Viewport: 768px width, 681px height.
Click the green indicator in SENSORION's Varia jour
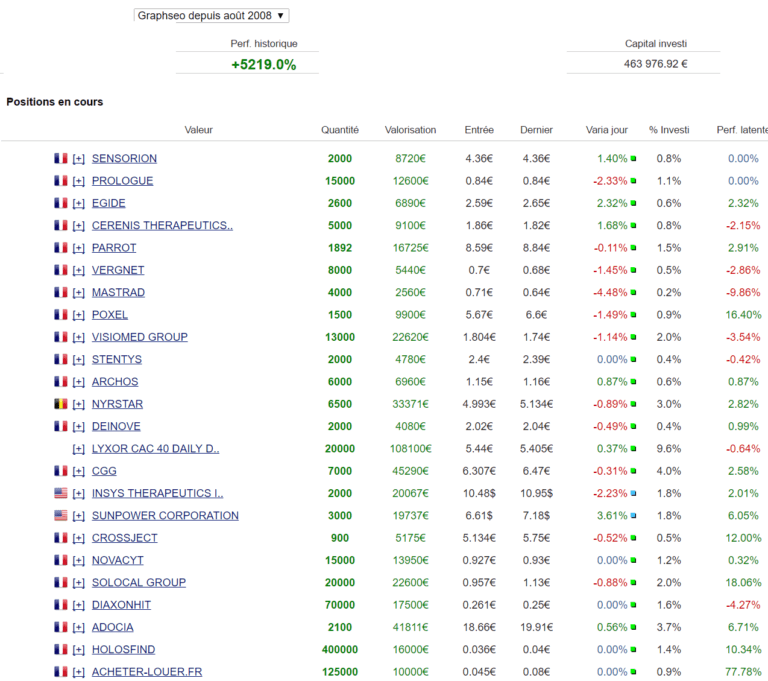[634, 159]
